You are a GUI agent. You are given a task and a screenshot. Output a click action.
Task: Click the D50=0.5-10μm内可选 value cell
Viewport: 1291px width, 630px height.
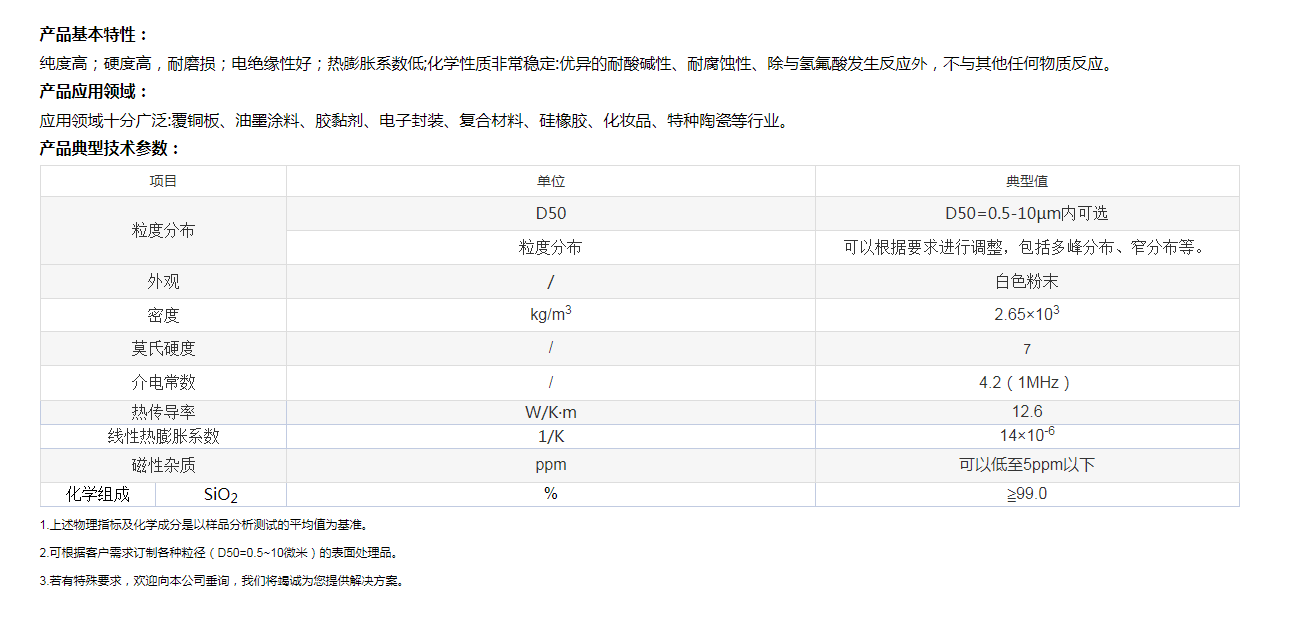(x=1026, y=213)
